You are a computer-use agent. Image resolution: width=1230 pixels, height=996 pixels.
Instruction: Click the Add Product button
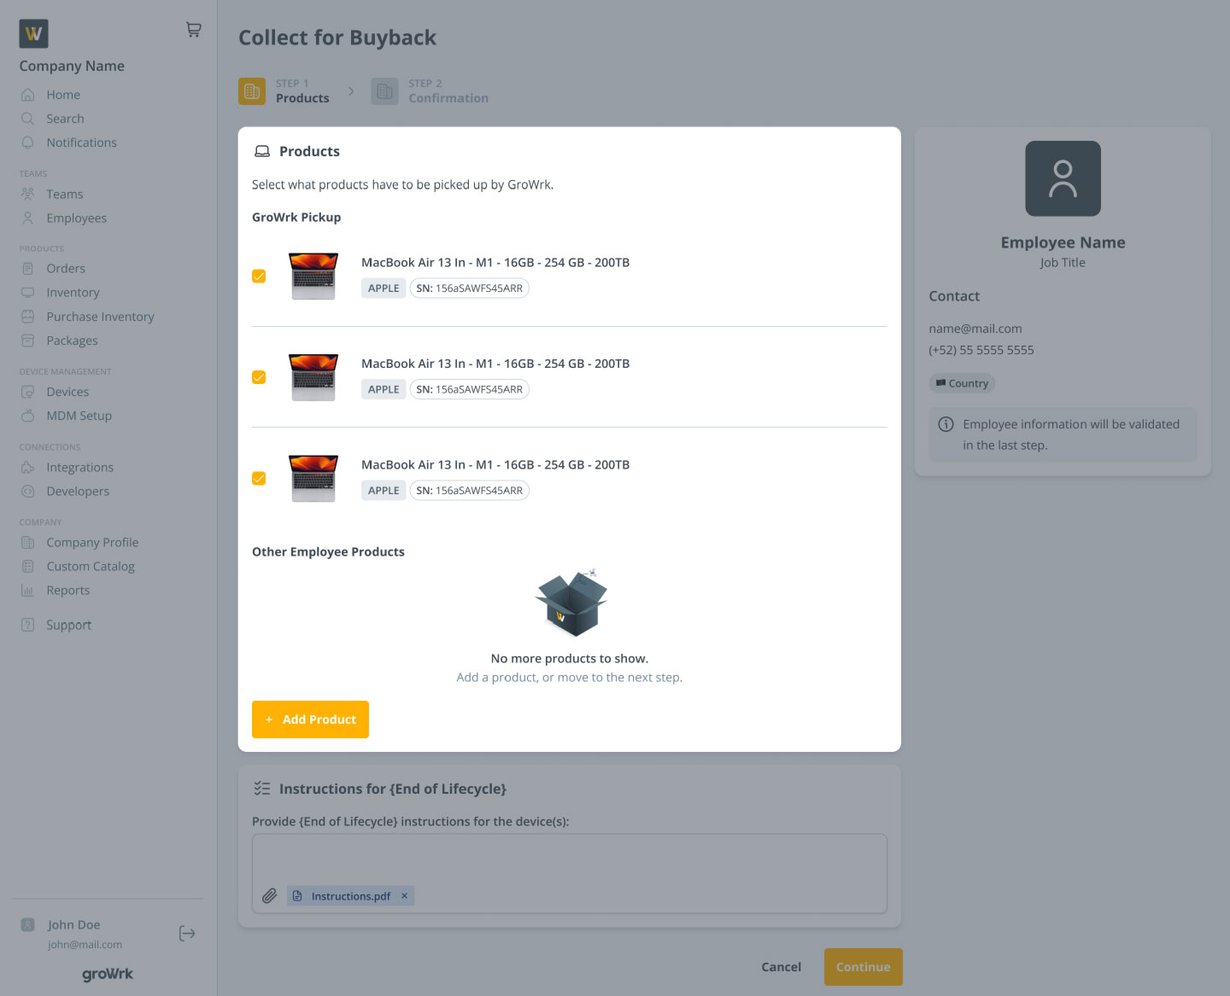(x=310, y=719)
